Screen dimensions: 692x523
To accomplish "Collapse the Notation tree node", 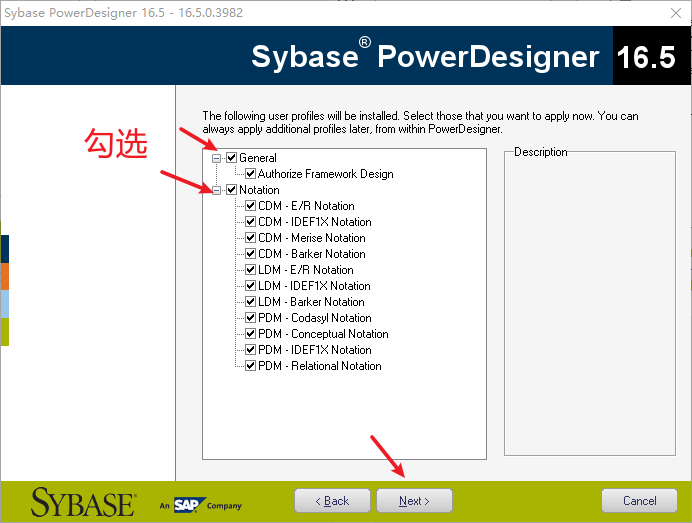I will 216,190.
